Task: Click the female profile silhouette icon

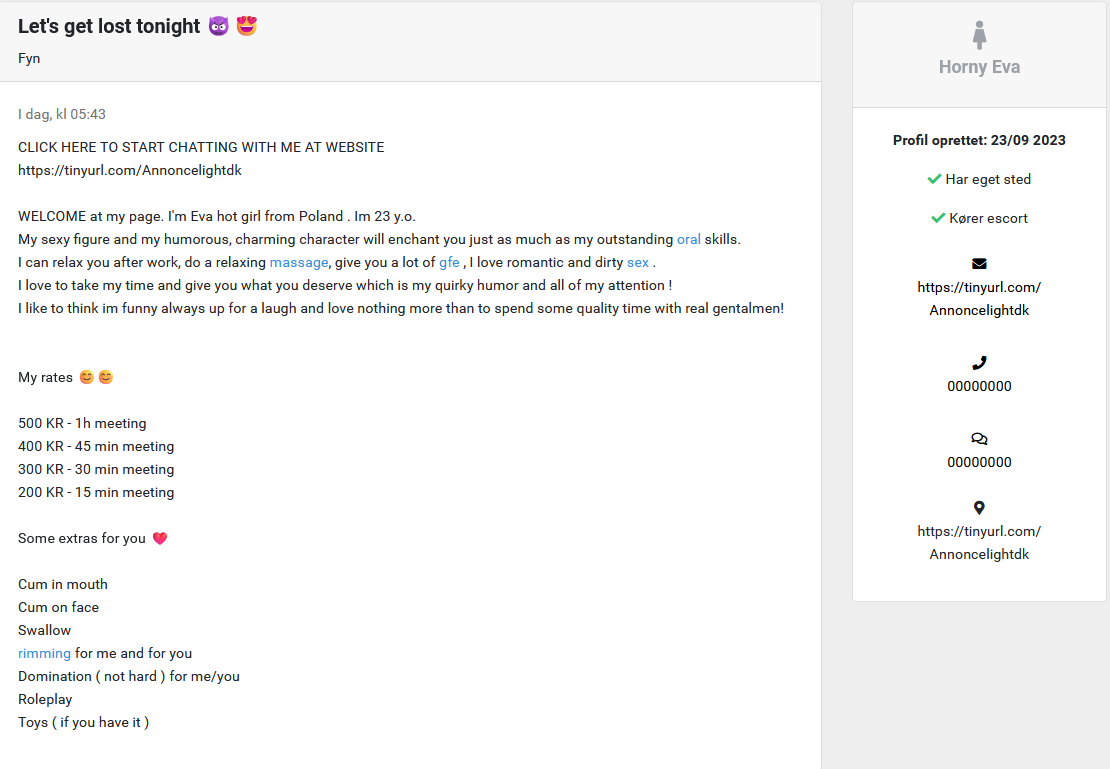Action: coord(979,35)
